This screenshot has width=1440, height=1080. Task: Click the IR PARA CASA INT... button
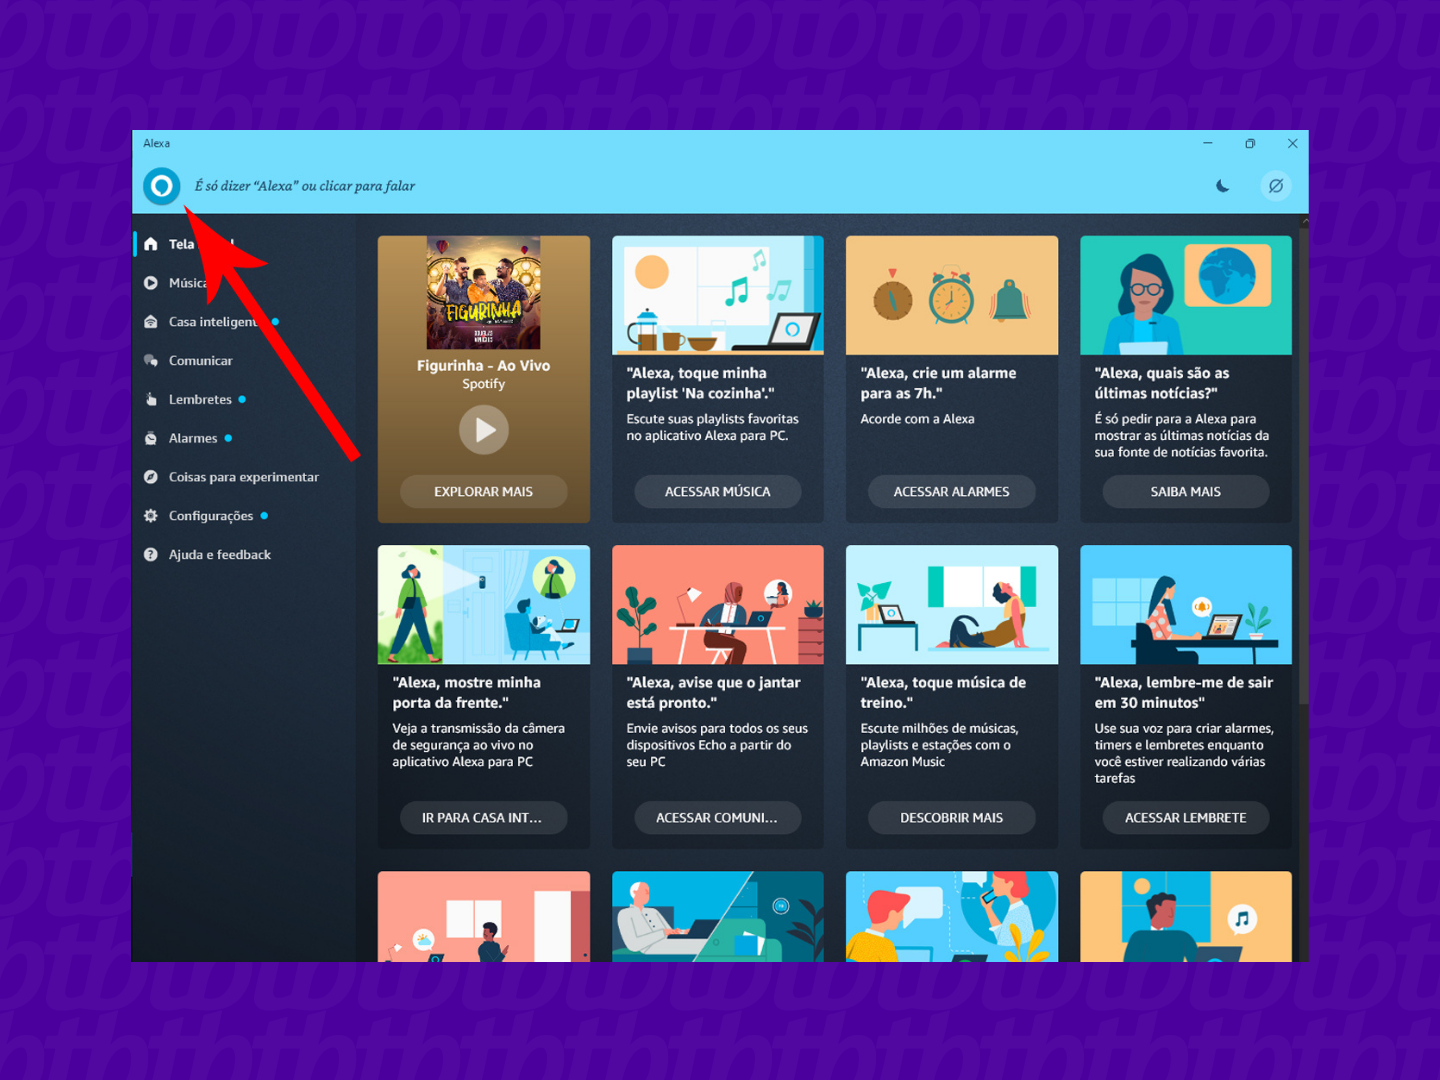pyautogui.click(x=483, y=818)
